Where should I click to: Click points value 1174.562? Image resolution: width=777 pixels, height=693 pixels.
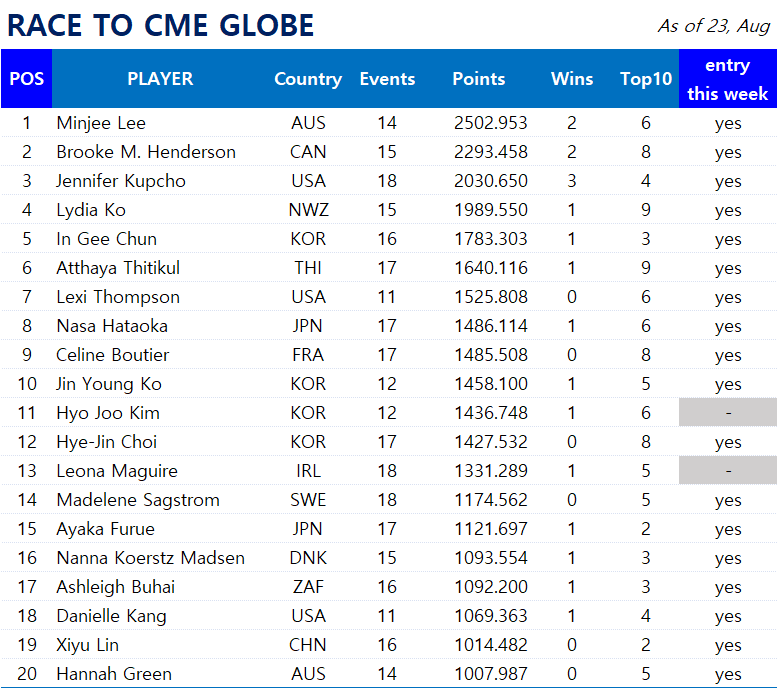pos(491,500)
